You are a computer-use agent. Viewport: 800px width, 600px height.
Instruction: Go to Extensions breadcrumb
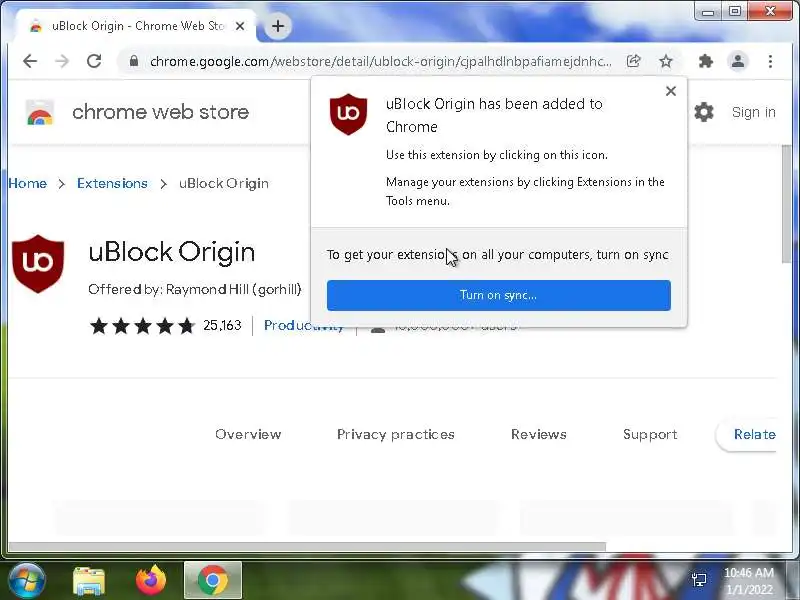click(112, 184)
